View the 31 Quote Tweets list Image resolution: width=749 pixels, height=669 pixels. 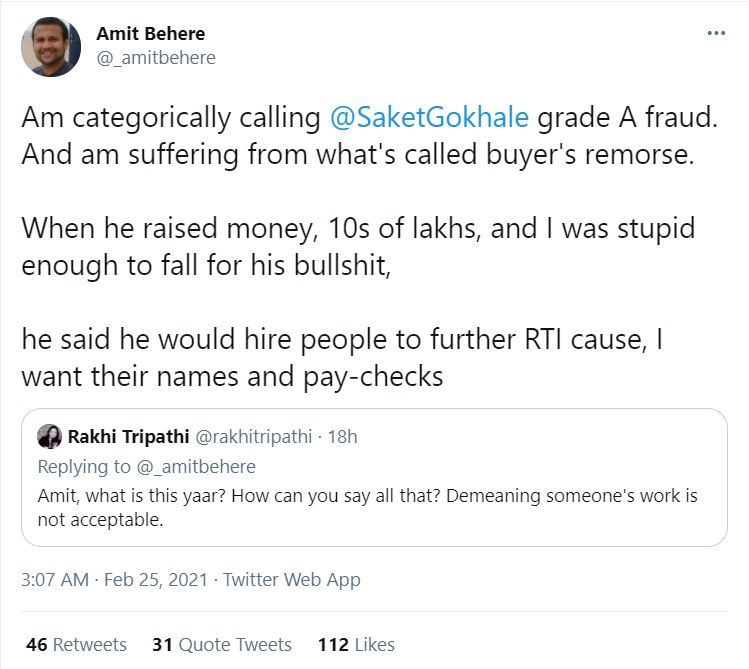[221, 644]
